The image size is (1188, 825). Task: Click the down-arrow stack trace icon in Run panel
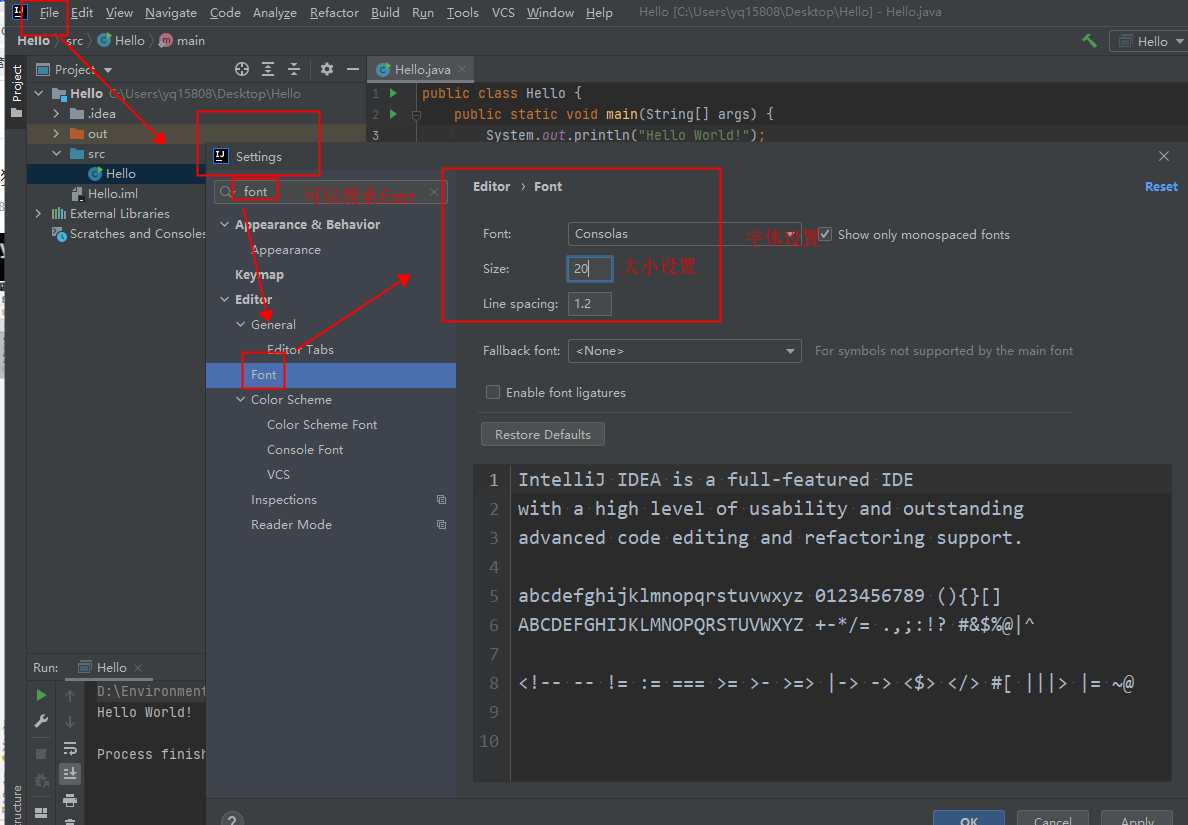pyautogui.click(x=70, y=721)
